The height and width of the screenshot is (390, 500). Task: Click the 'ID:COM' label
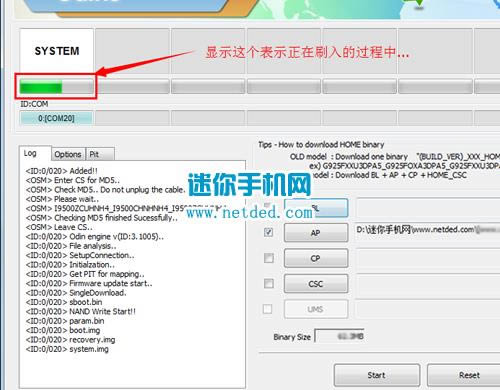(x=34, y=104)
